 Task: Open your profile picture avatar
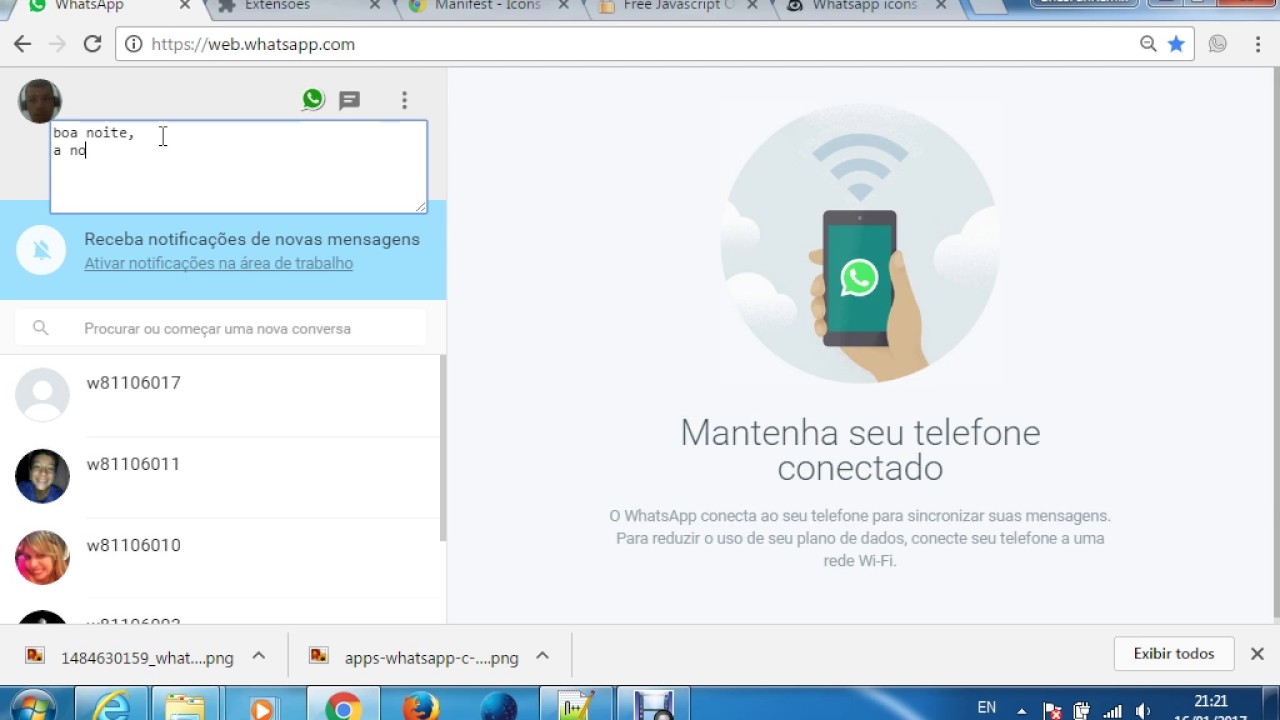(x=40, y=100)
